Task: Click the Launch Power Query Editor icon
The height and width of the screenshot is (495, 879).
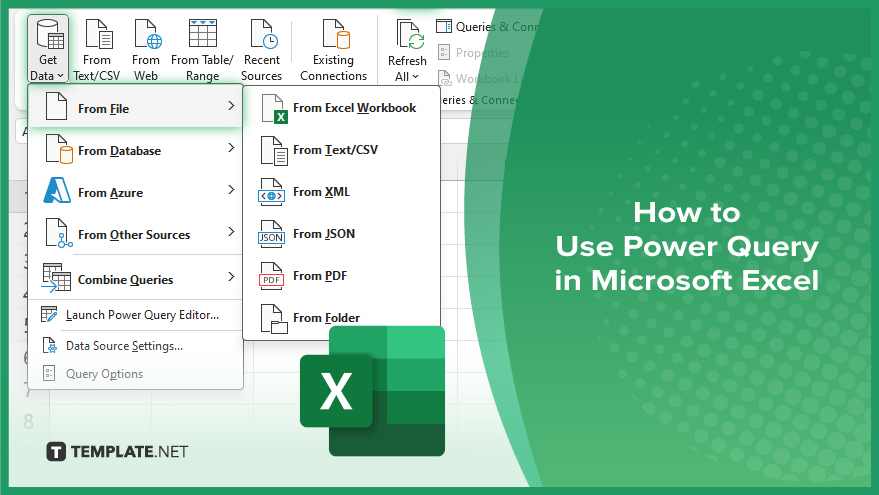Action: click(49, 314)
